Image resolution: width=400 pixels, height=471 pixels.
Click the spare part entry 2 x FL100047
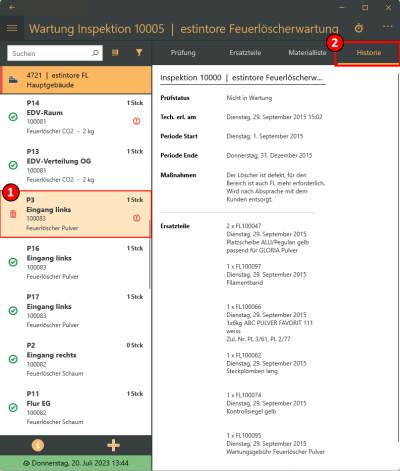[x=268, y=238]
